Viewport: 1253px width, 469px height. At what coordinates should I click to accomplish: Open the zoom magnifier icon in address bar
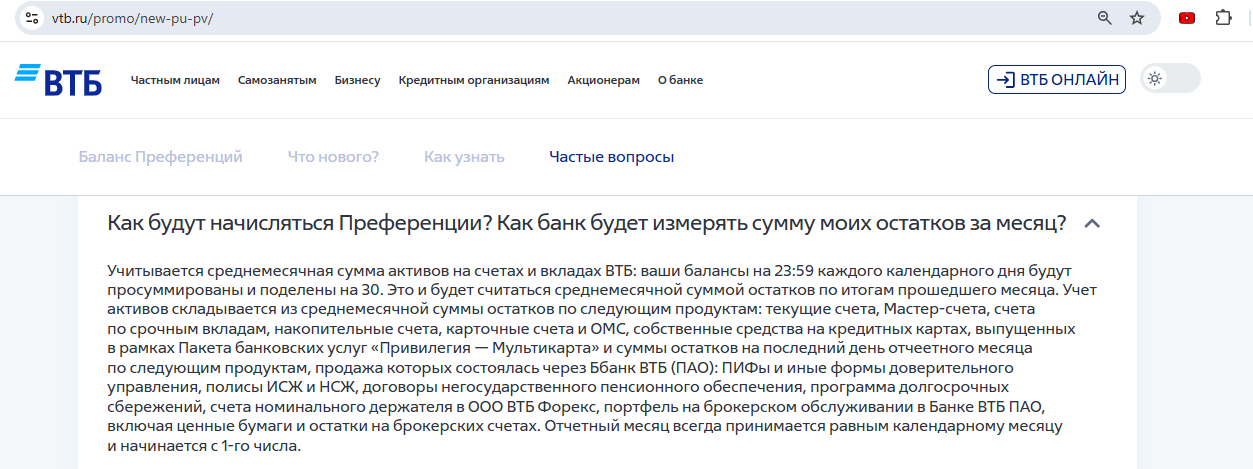coord(1105,18)
